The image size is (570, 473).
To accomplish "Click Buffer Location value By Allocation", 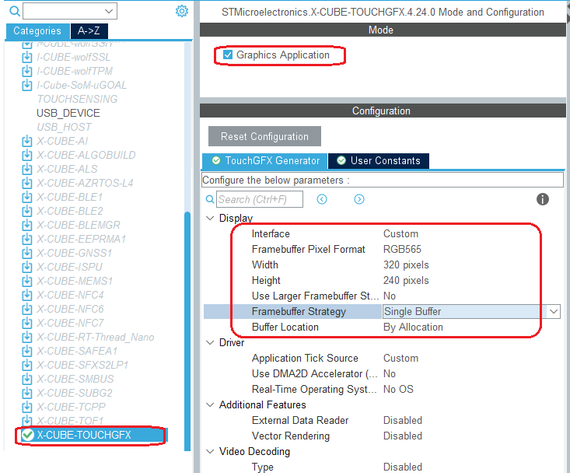I will coord(413,327).
